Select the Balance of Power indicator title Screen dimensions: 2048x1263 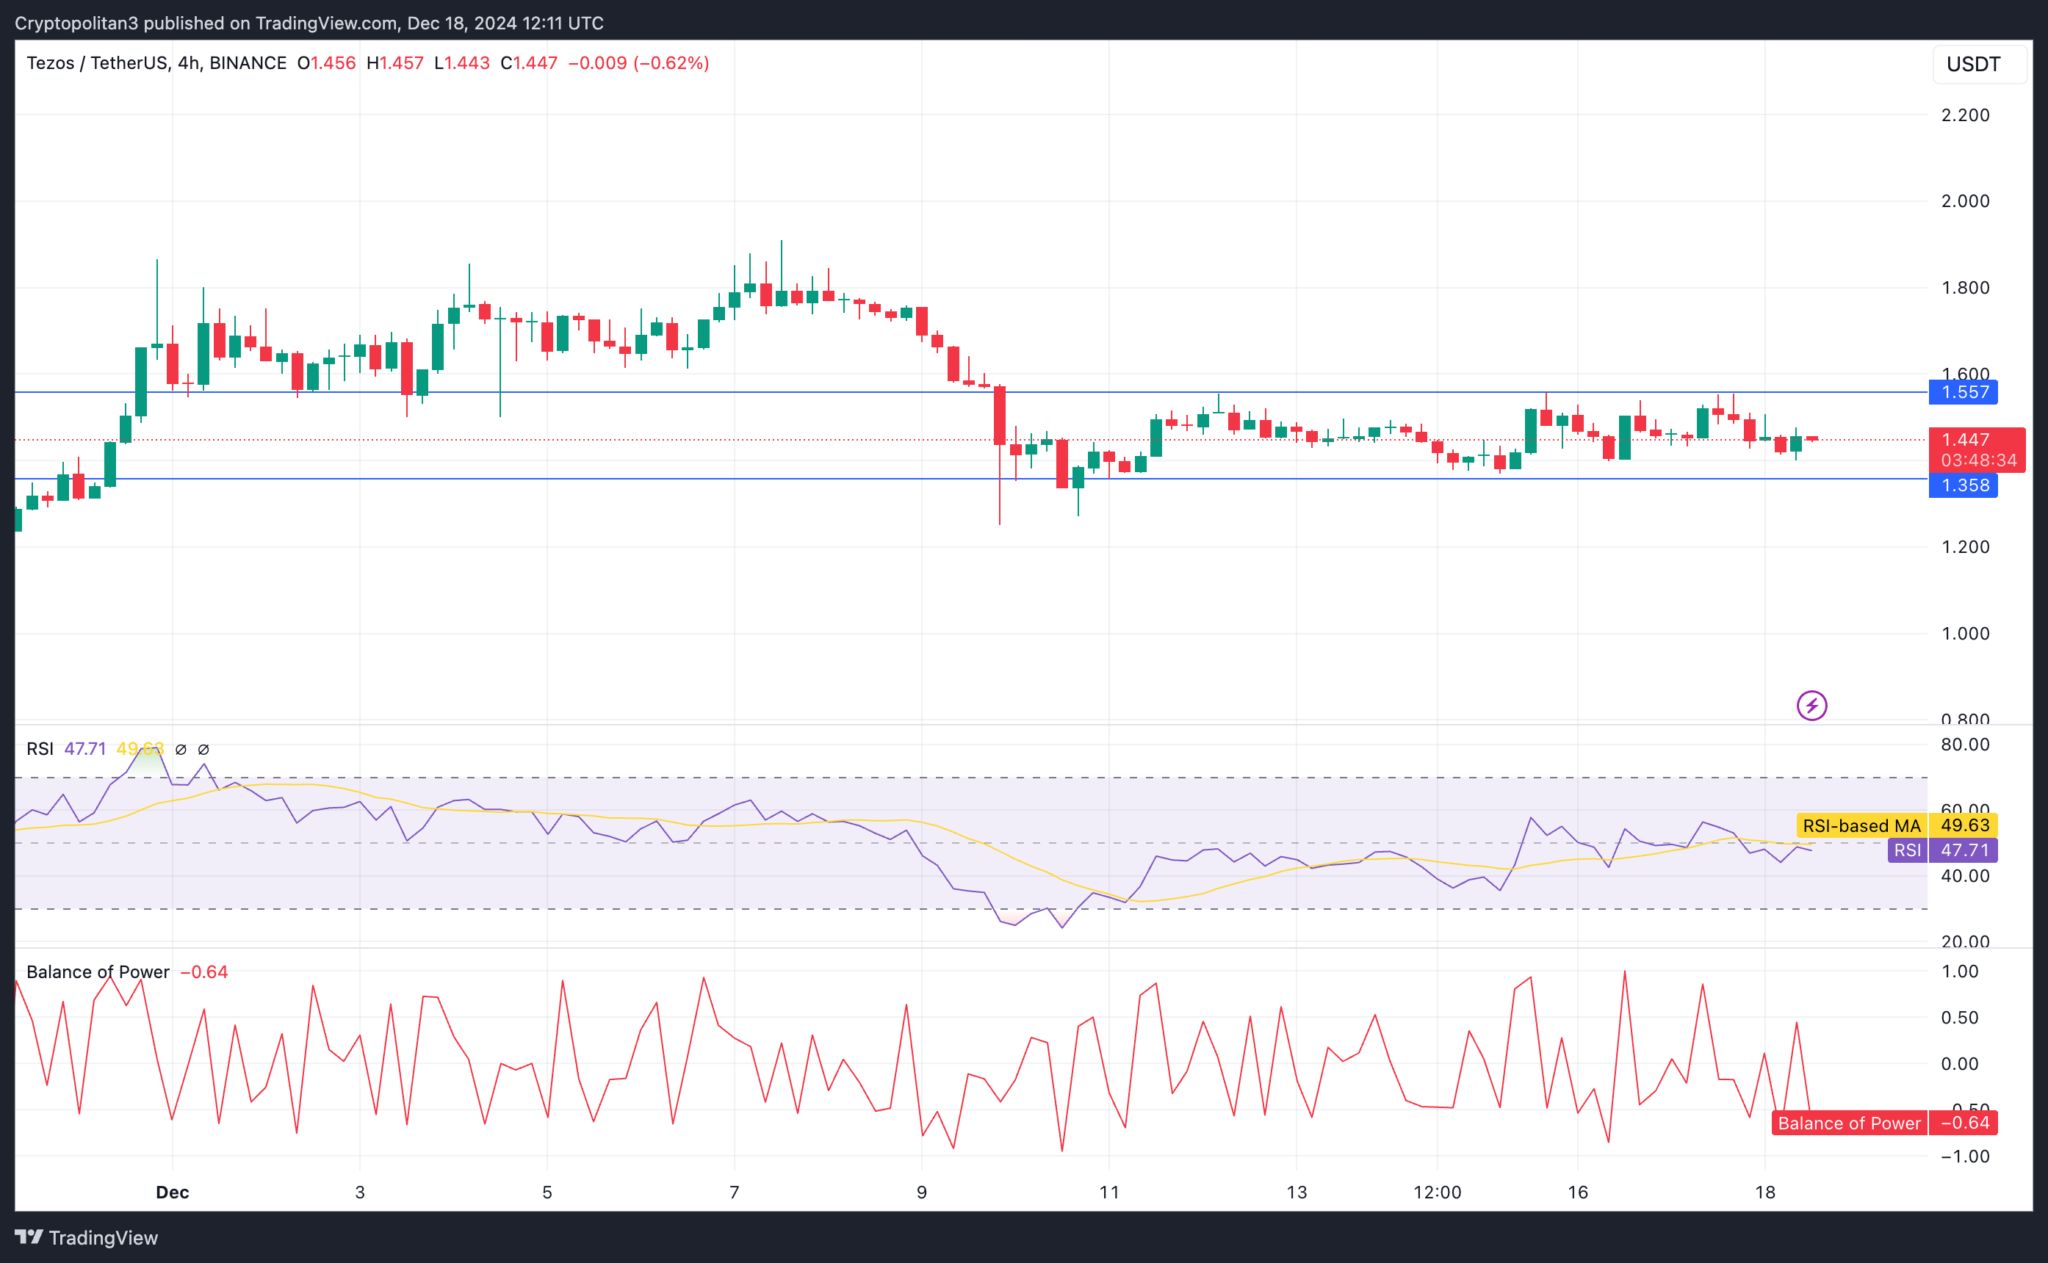[x=98, y=972]
